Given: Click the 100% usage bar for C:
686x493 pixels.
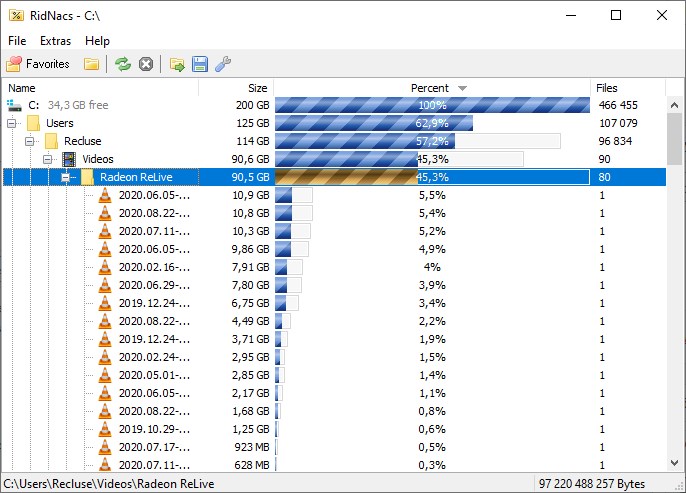Looking at the screenshot, I should (x=432, y=105).
